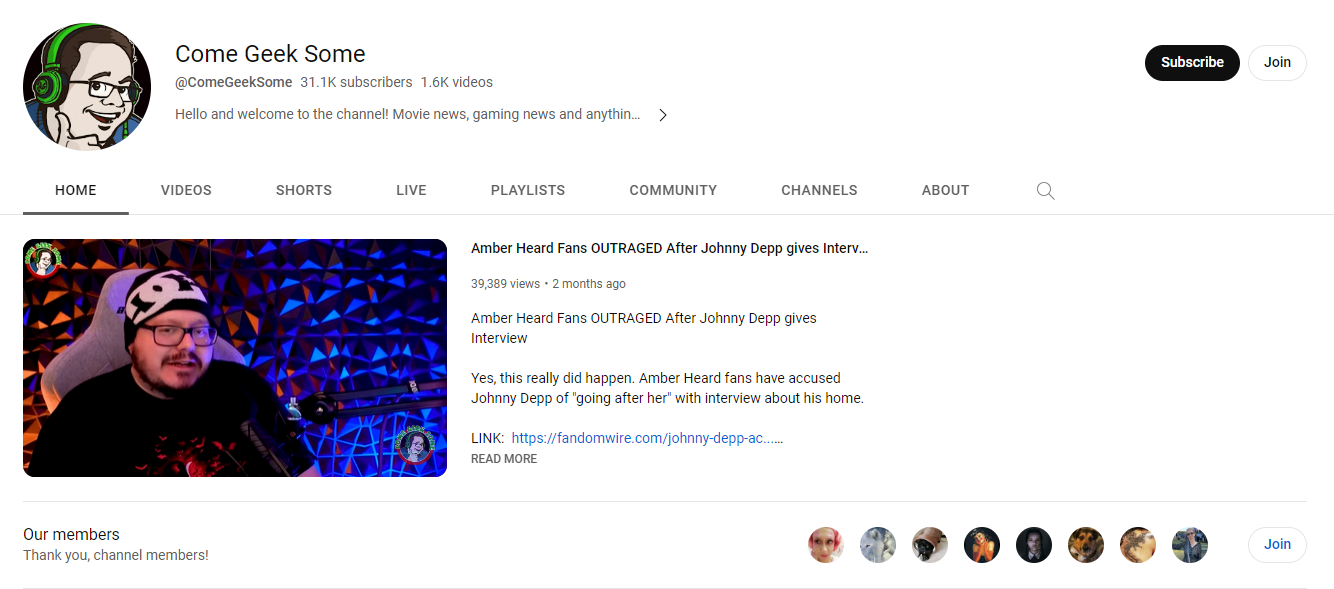Click the Join button in Our members row

pos(1277,545)
